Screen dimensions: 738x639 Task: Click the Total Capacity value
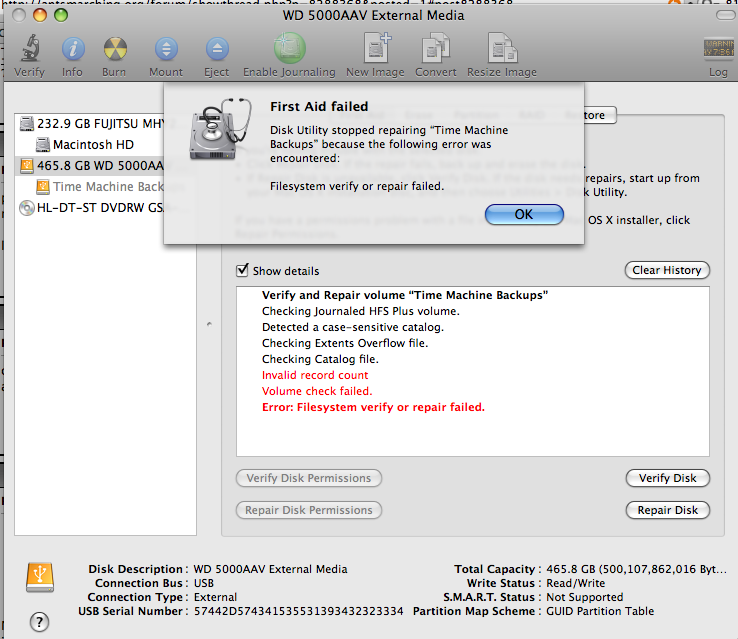click(x=636, y=569)
